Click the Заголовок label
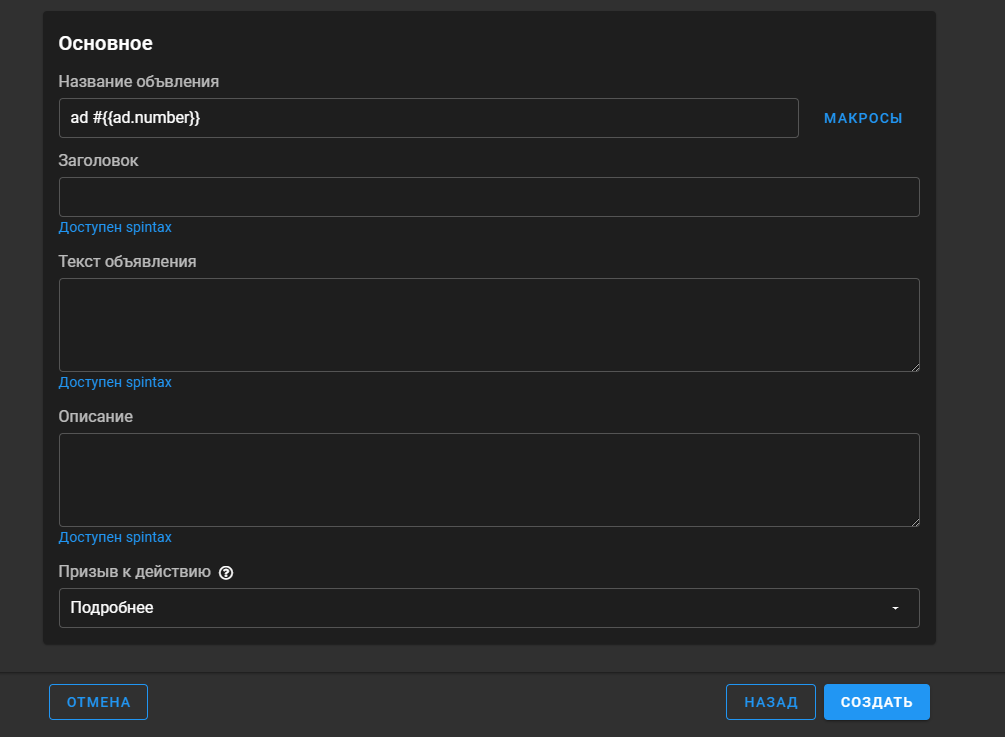This screenshot has width=1005, height=737. [x=98, y=161]
